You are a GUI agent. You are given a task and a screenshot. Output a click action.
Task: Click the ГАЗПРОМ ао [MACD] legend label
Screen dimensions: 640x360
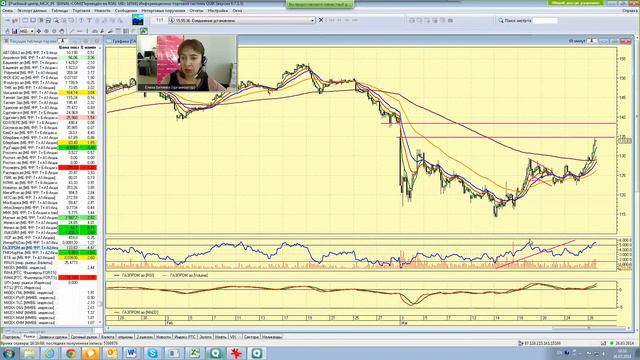coord(140,312)
